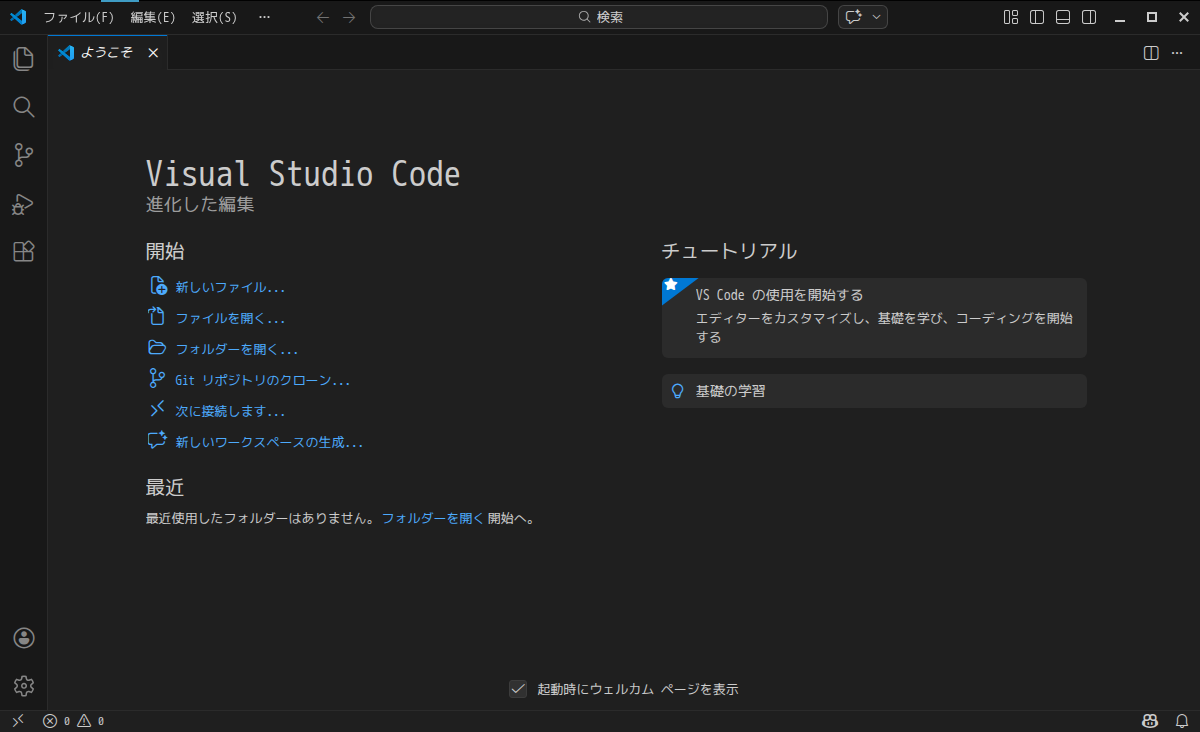The image size is (1200, 732).
Task: Click フォルダーを開く link under 最近
Action: (432, 518)
